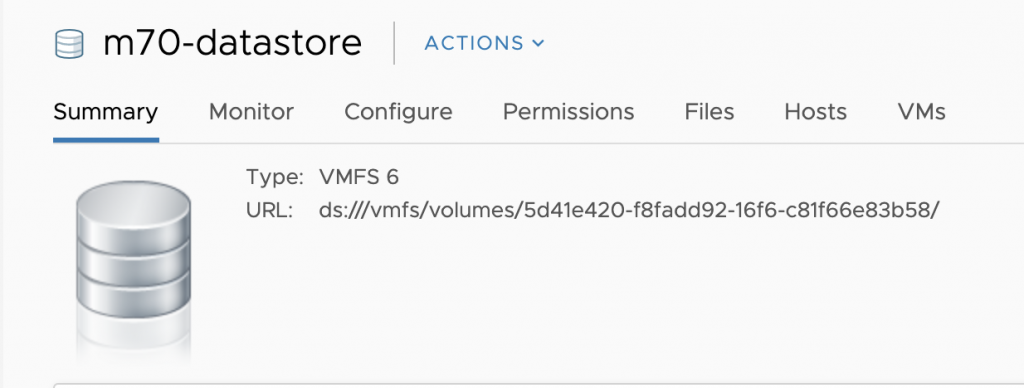Click the VMFS 6 type value
Screen dimensions: 1024x388
(x=359, y=177)
